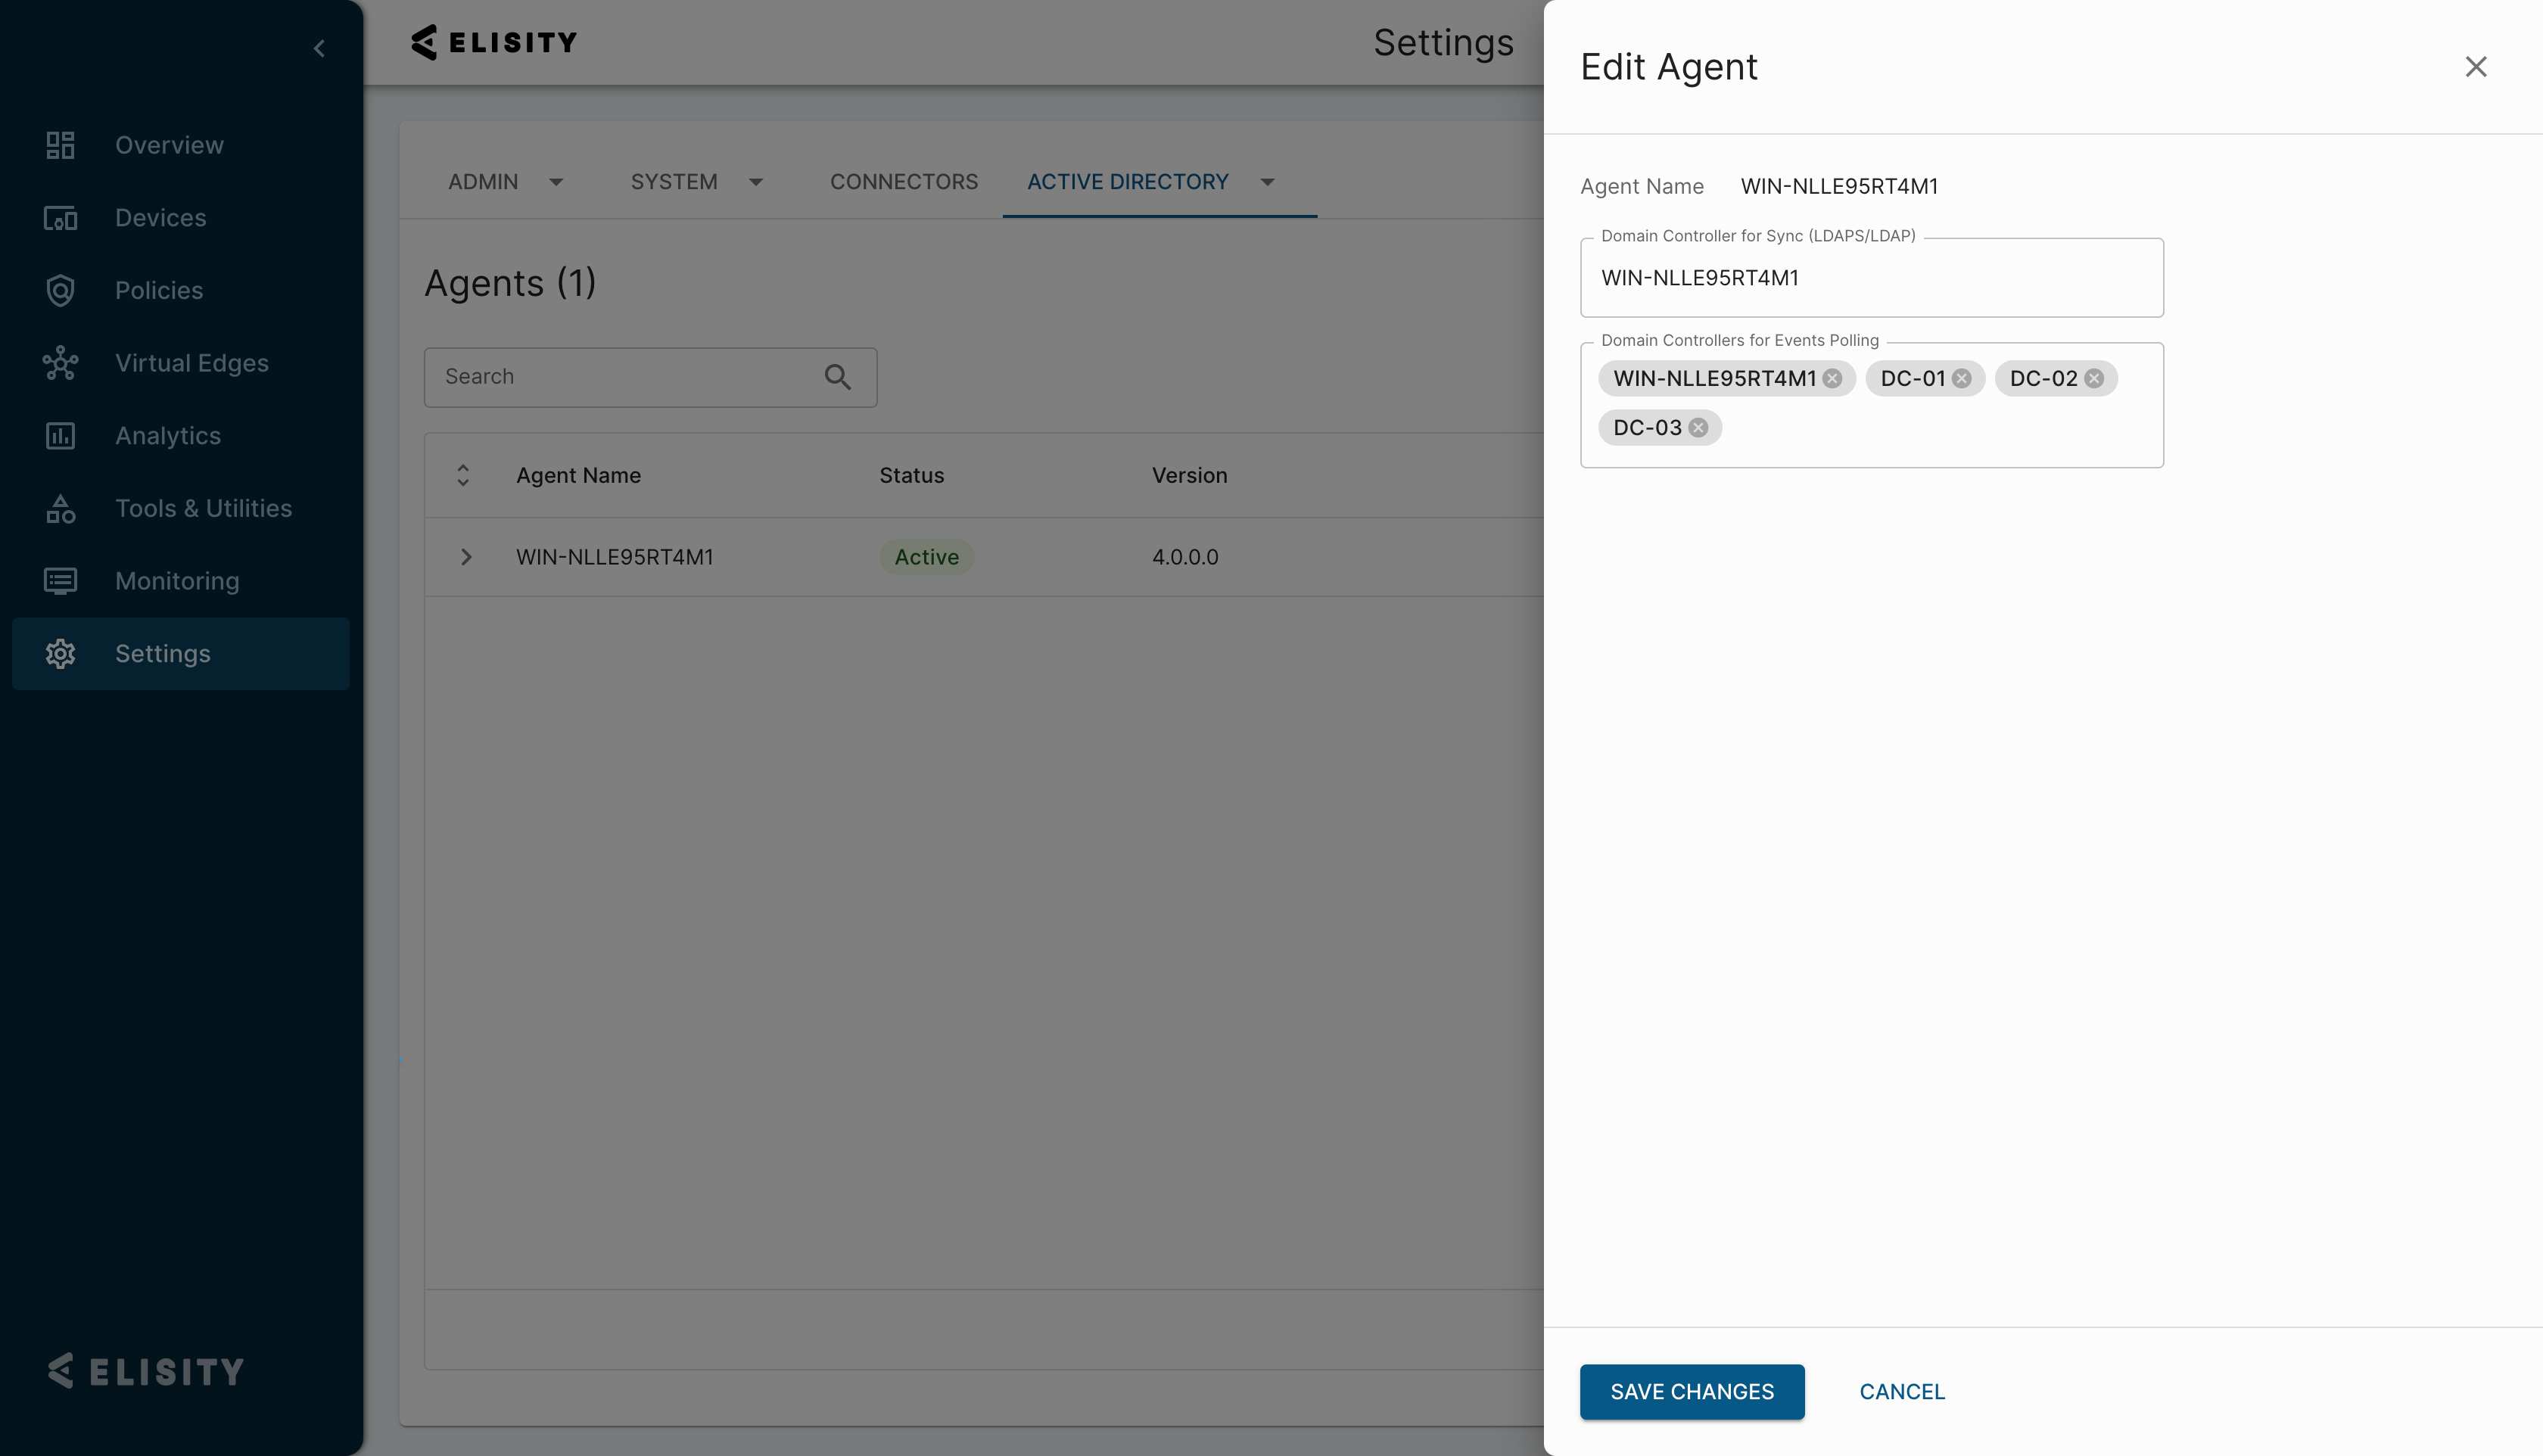Click the search magnifier icon

(837, 377)
